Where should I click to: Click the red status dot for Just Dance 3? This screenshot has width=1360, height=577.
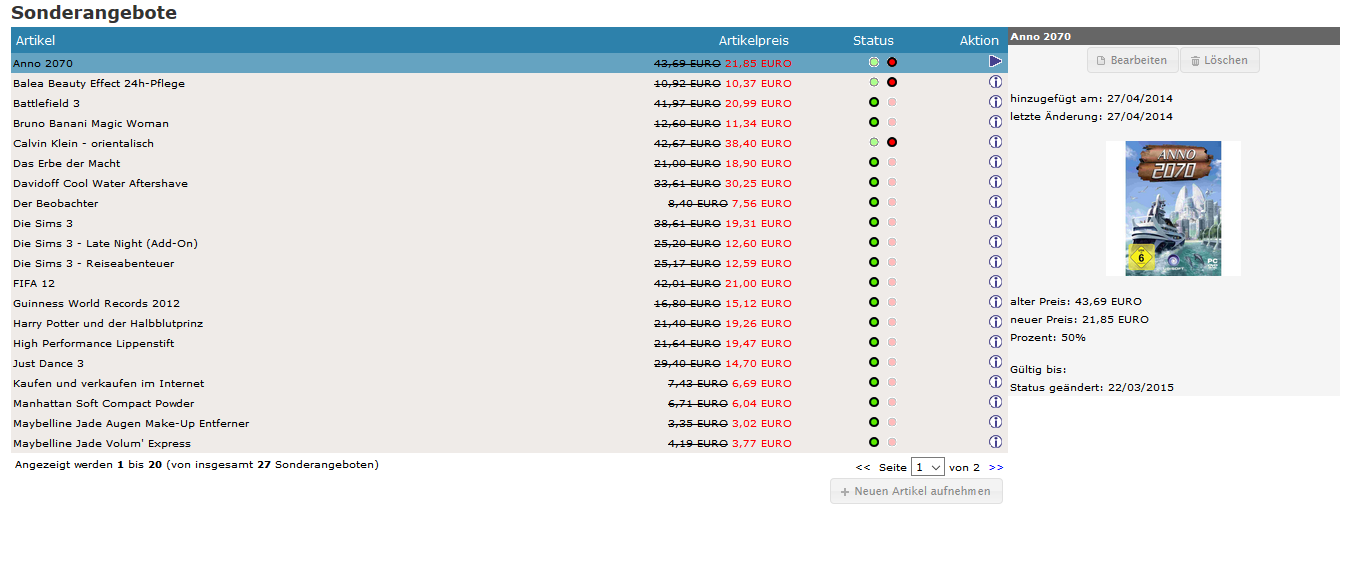pos(892,362)
